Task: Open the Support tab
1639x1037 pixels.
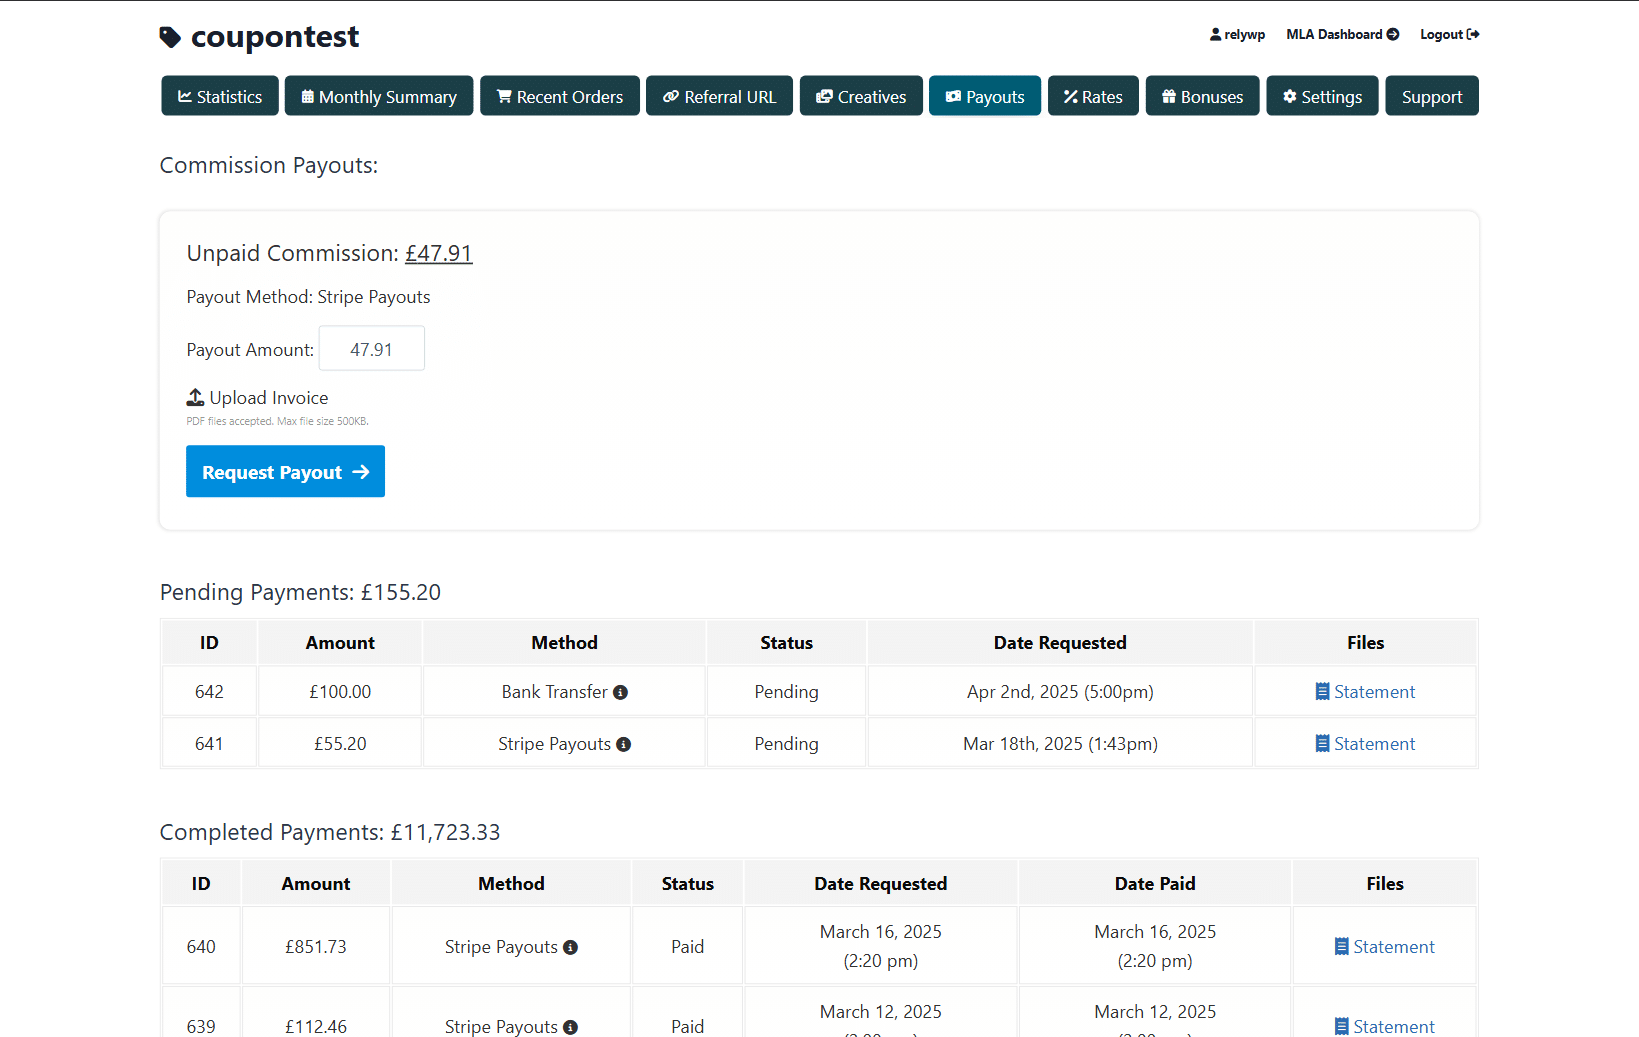Action: pos(1432,96)
